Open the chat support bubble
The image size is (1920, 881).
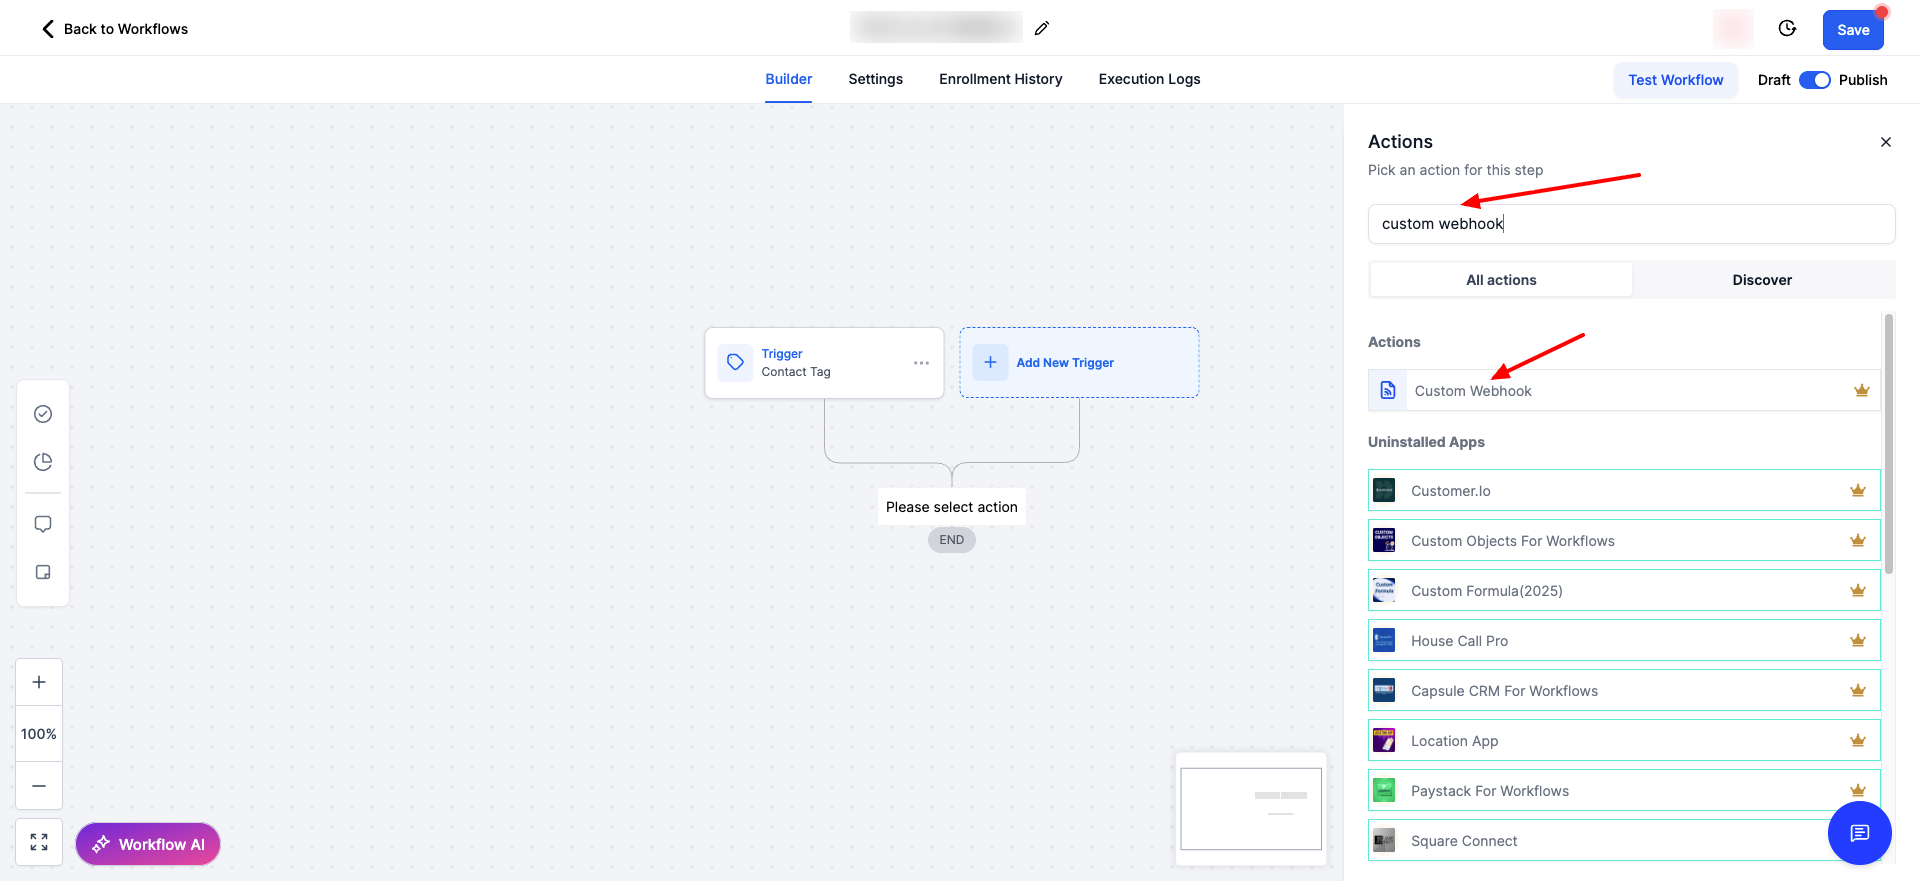tap(1859, 833)
